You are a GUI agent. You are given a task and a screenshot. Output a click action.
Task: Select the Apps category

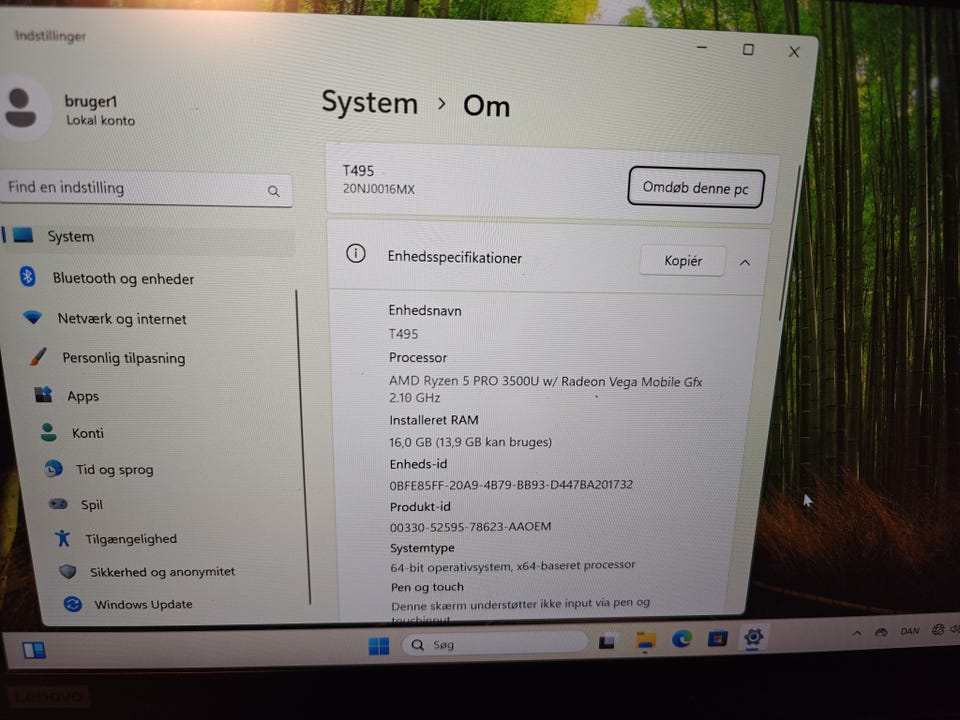coord(83,396)
